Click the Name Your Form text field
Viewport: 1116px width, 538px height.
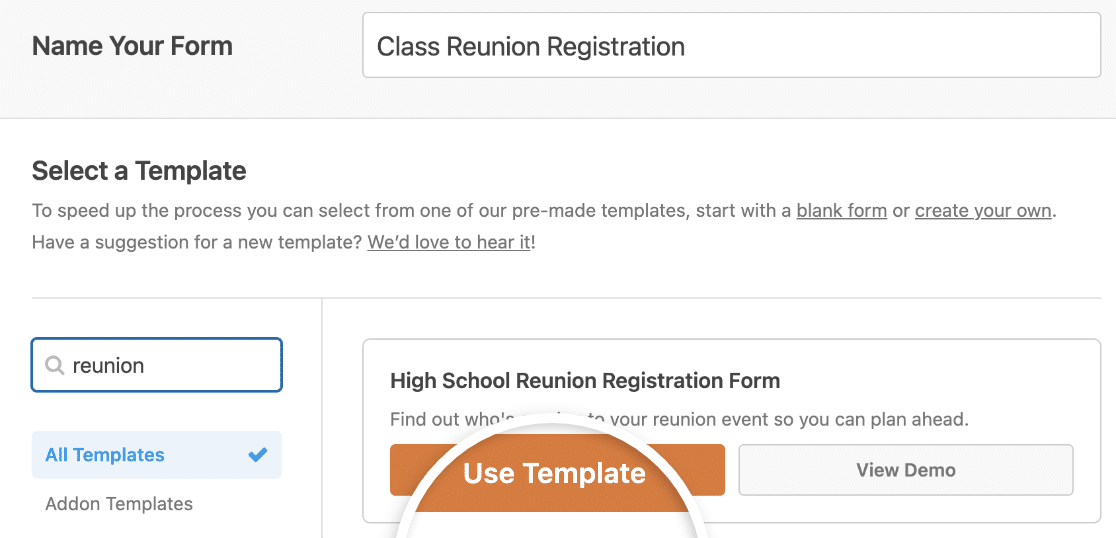pyautogui.click(x=732, y=46)
